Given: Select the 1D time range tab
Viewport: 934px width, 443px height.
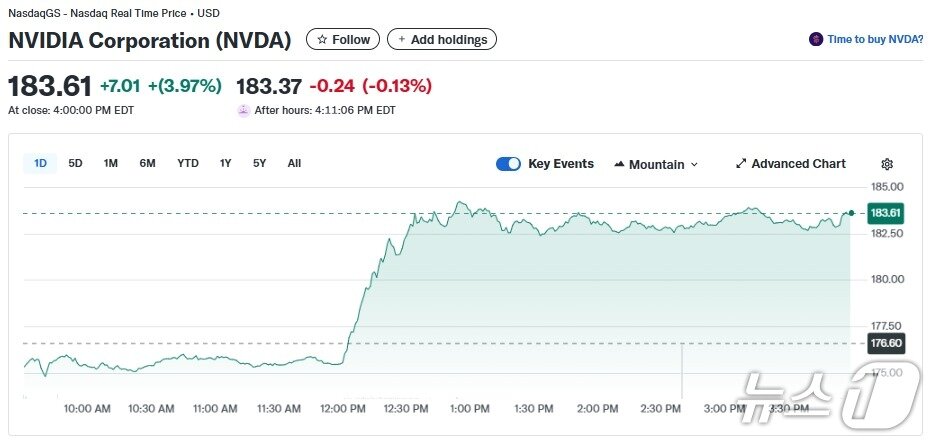Looking at the screenshot, I should coord(40,163).
